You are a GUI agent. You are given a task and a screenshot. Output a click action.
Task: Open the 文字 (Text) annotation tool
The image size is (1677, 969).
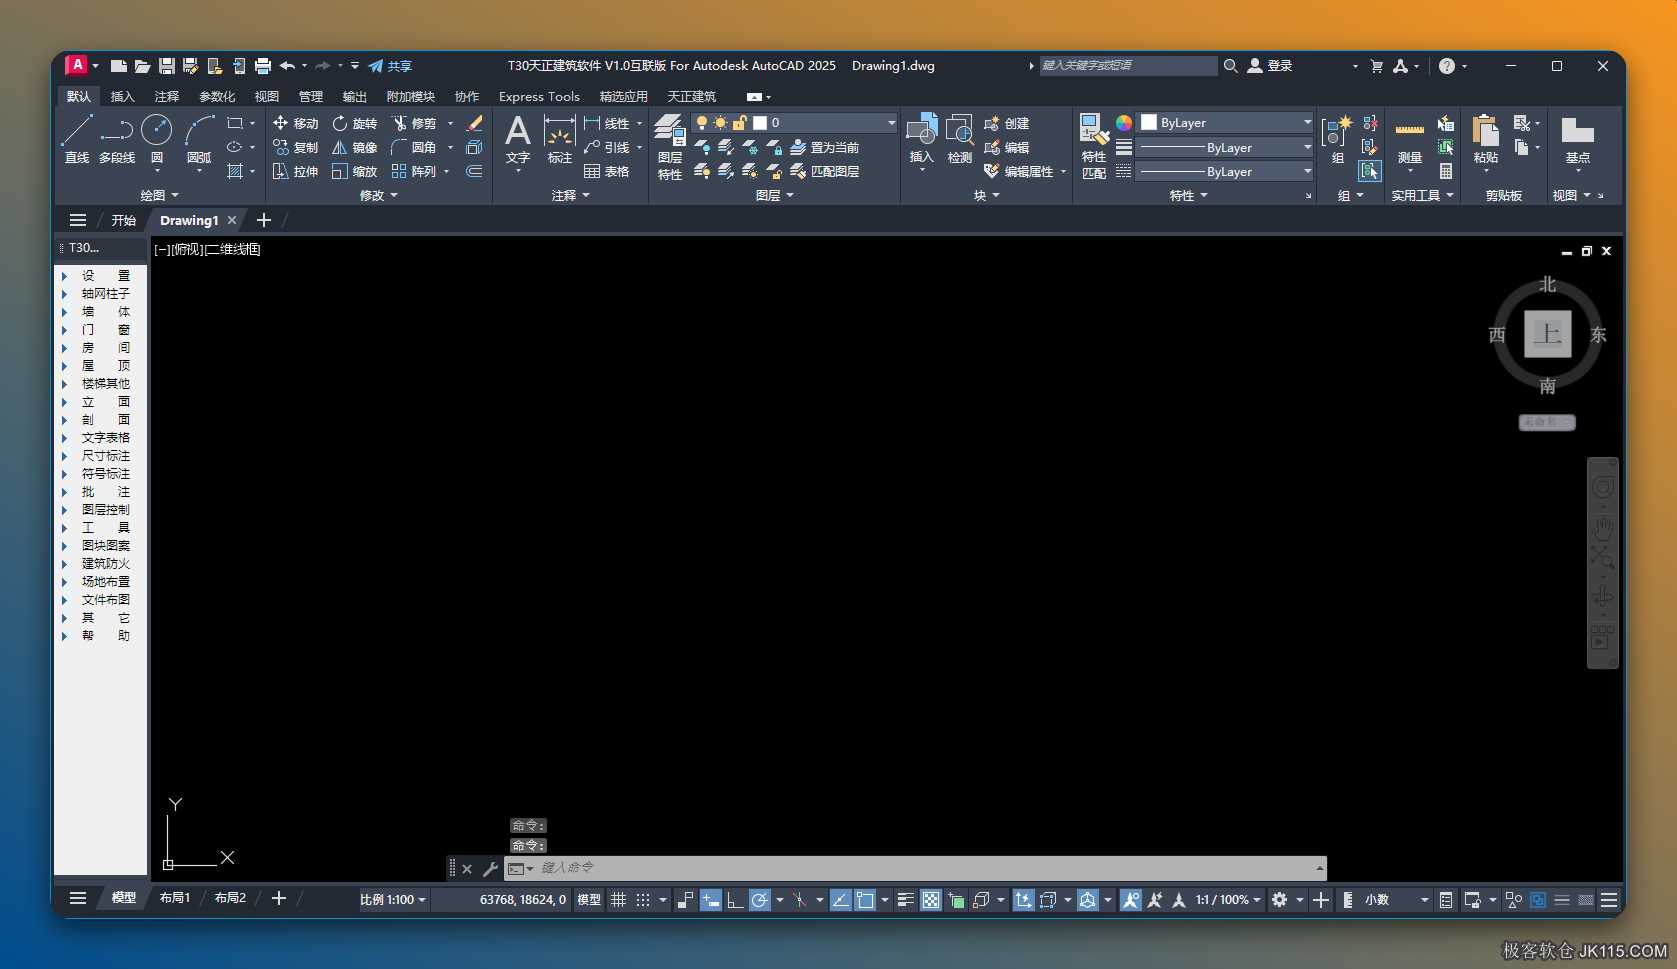point(518,139)
